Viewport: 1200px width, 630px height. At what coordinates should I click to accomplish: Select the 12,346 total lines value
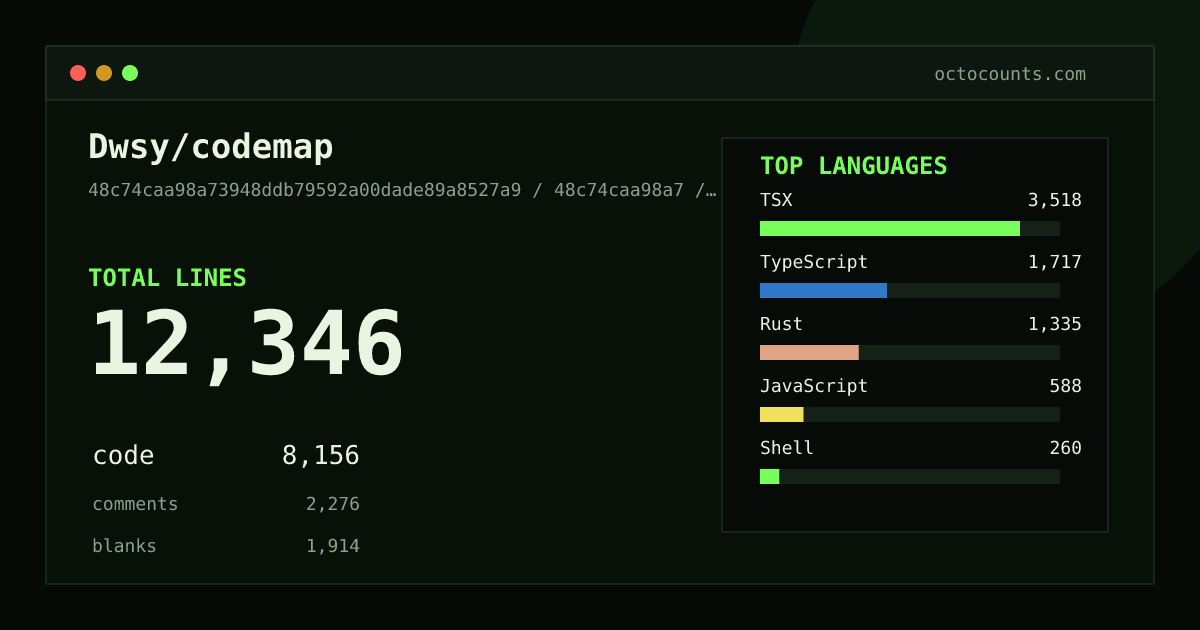point(247,345)
